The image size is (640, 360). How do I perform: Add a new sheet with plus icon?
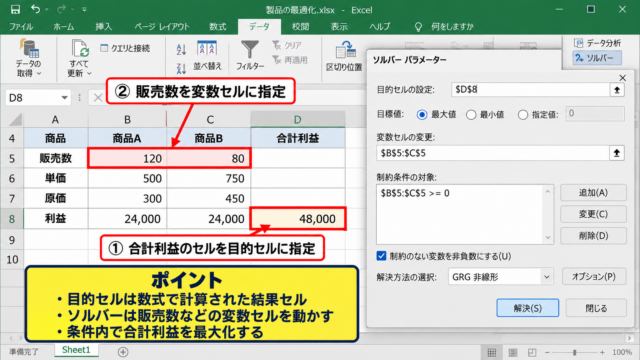[x=123, y=351]
